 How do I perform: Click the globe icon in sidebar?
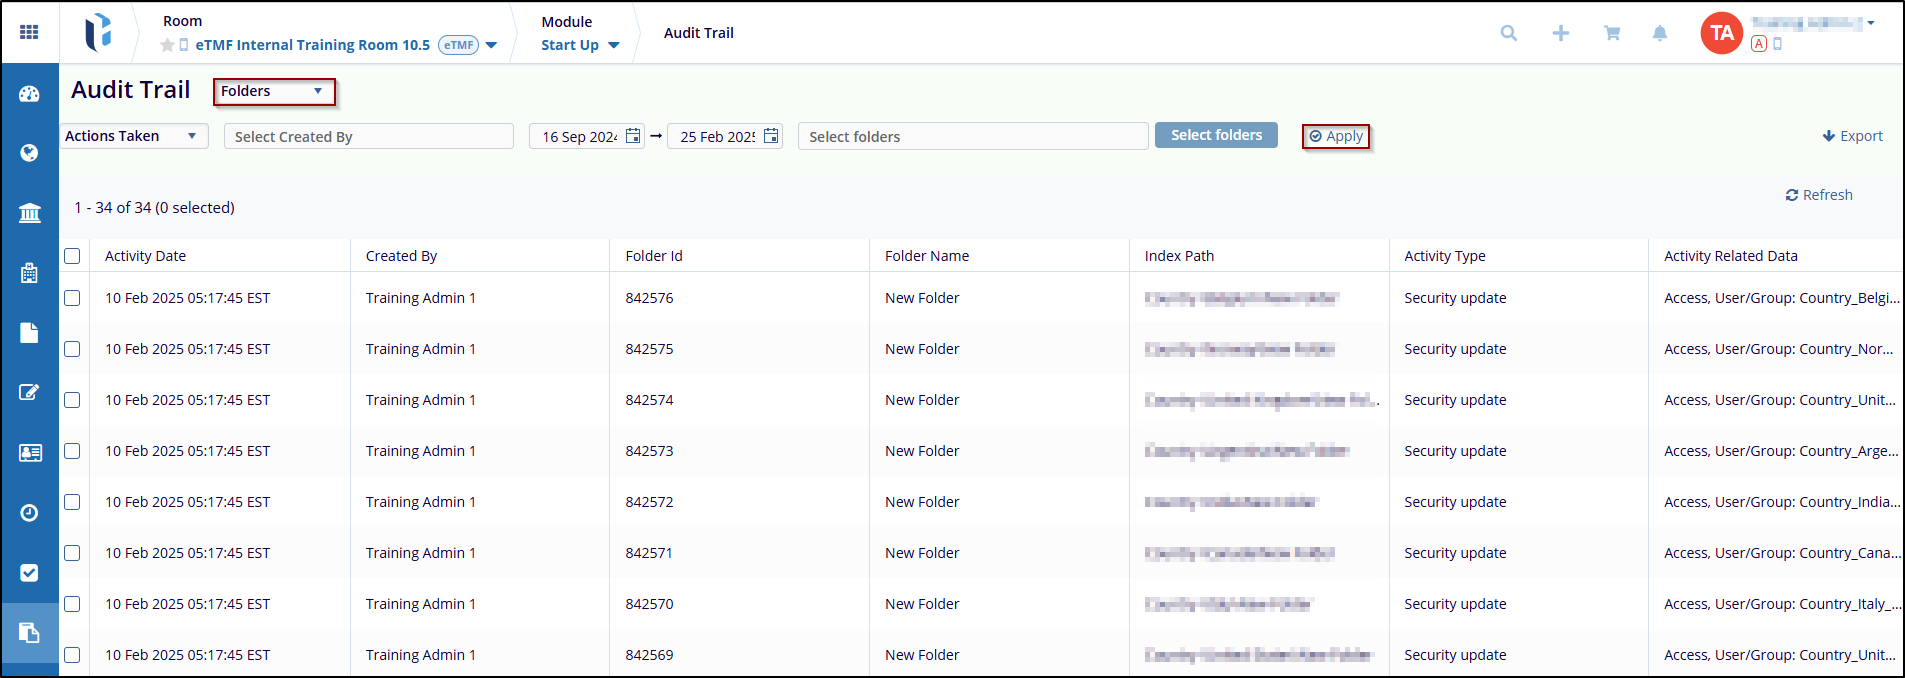(29, 153)
